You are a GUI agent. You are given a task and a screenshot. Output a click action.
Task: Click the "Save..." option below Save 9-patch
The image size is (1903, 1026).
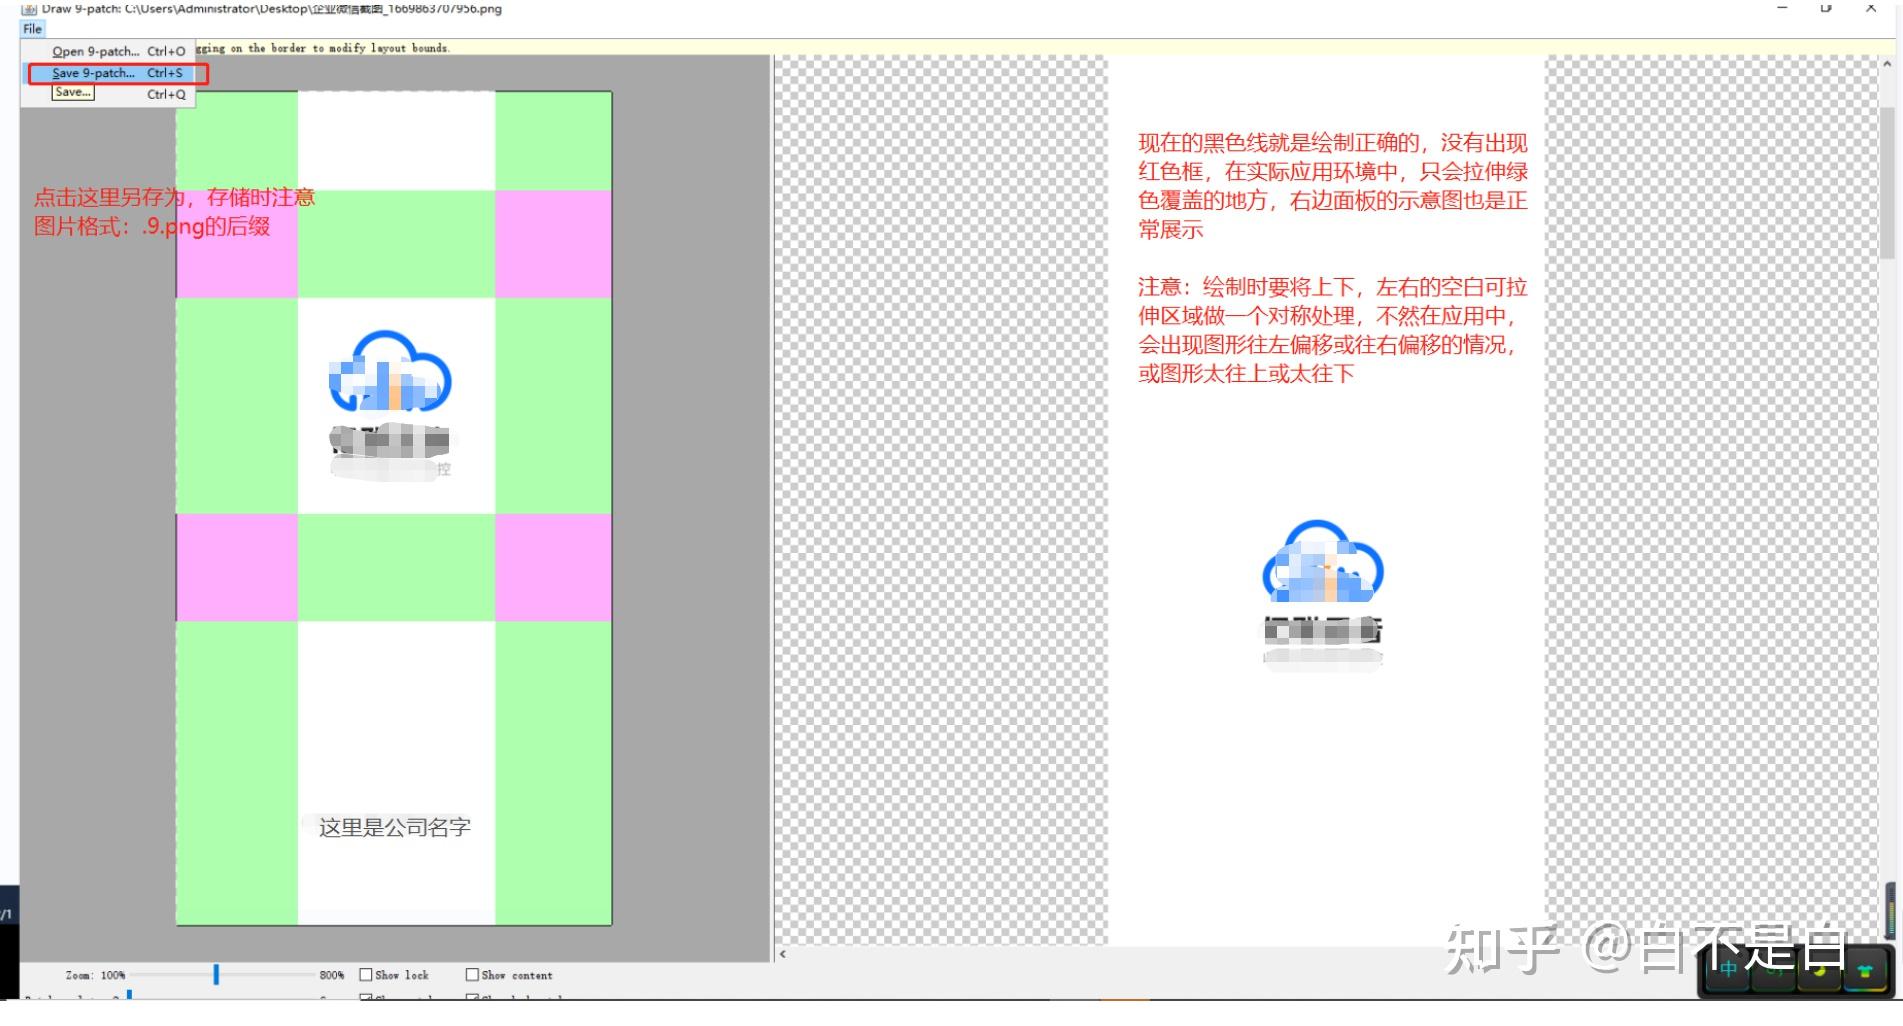(x=73, y=91)
